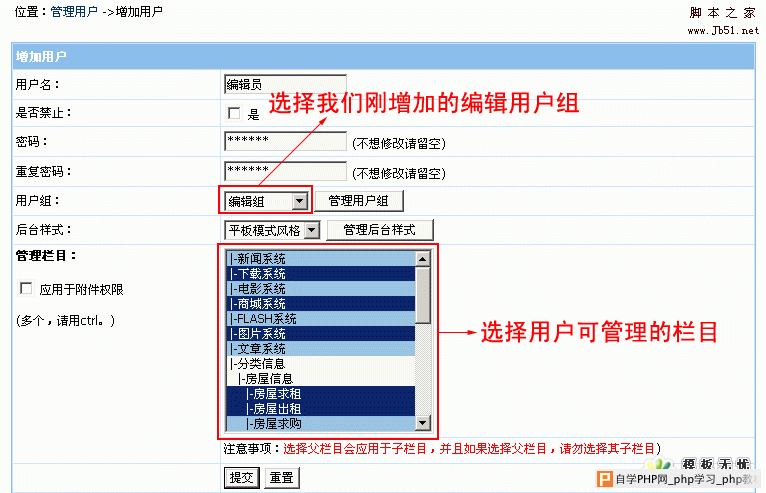Click the column list scroll down arrow
The height and width of the screenshot is (493, 766).
[423, 423]
